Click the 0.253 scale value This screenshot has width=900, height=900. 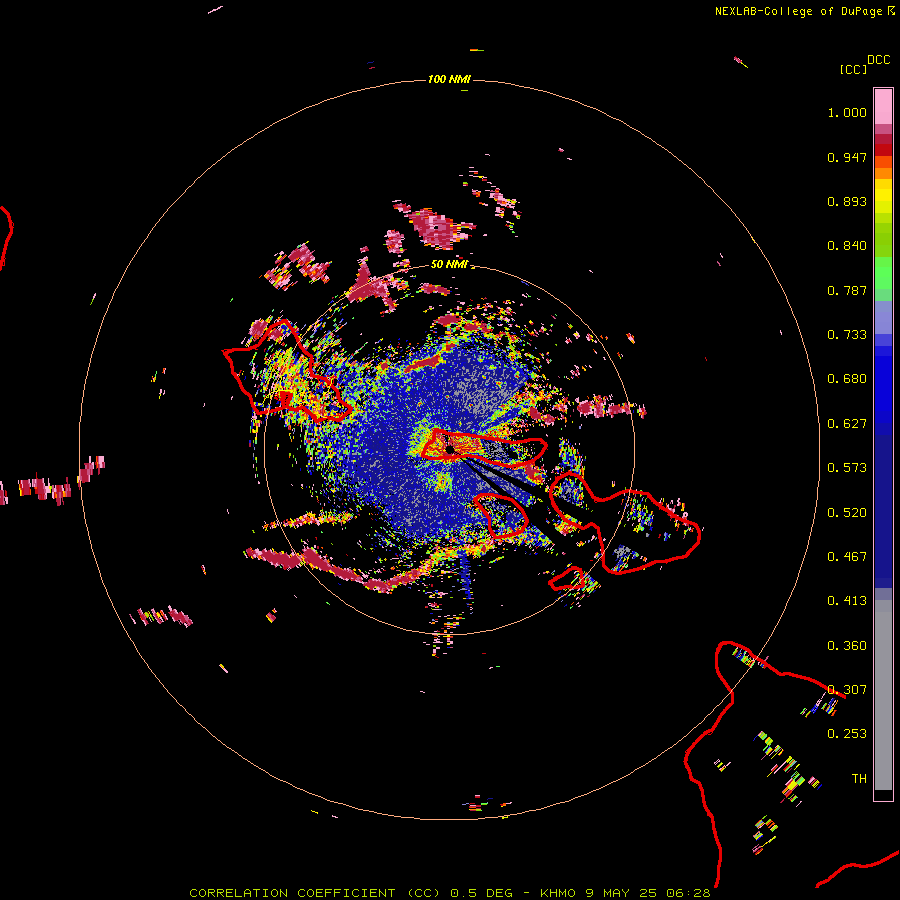click(x=847, y=734)
